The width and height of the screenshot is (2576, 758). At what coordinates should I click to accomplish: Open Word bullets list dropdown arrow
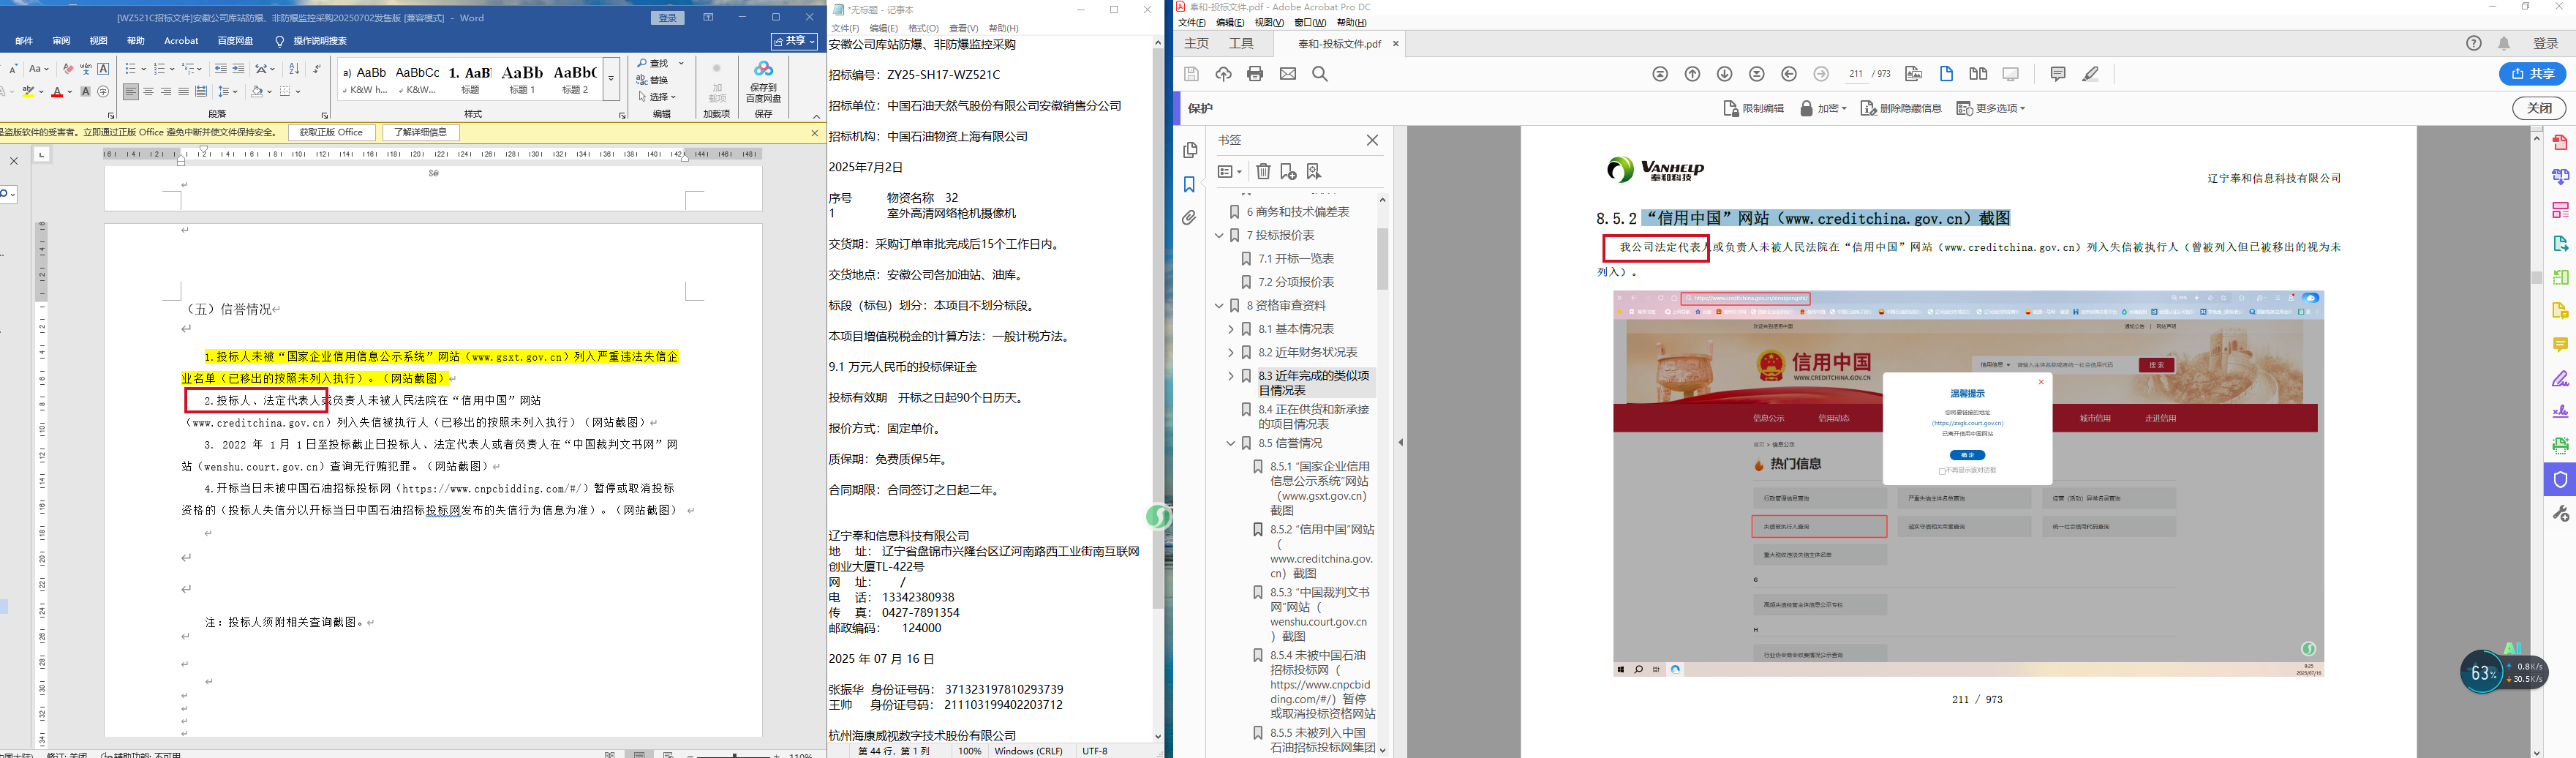pyautogui.click(x=143, y=69)
